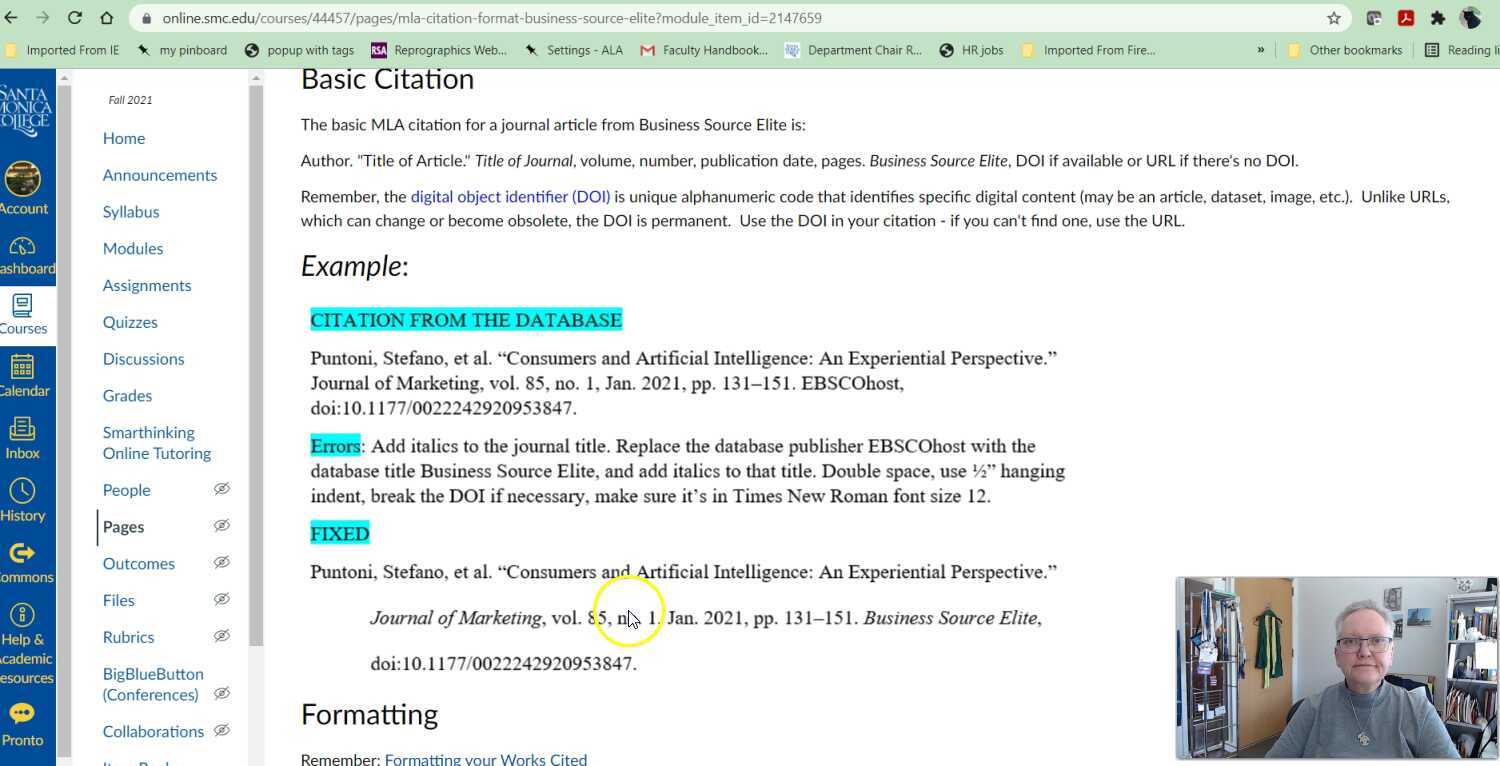Open the Adobe Acrobat extension icon
Screen dimensions: 1500x766
[x=1406, y=18]
